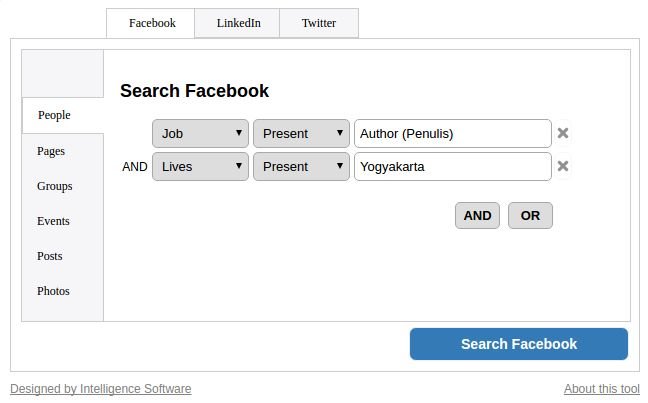
Task: Open the Present dropdown beside Job
Action: pos(301,134)
